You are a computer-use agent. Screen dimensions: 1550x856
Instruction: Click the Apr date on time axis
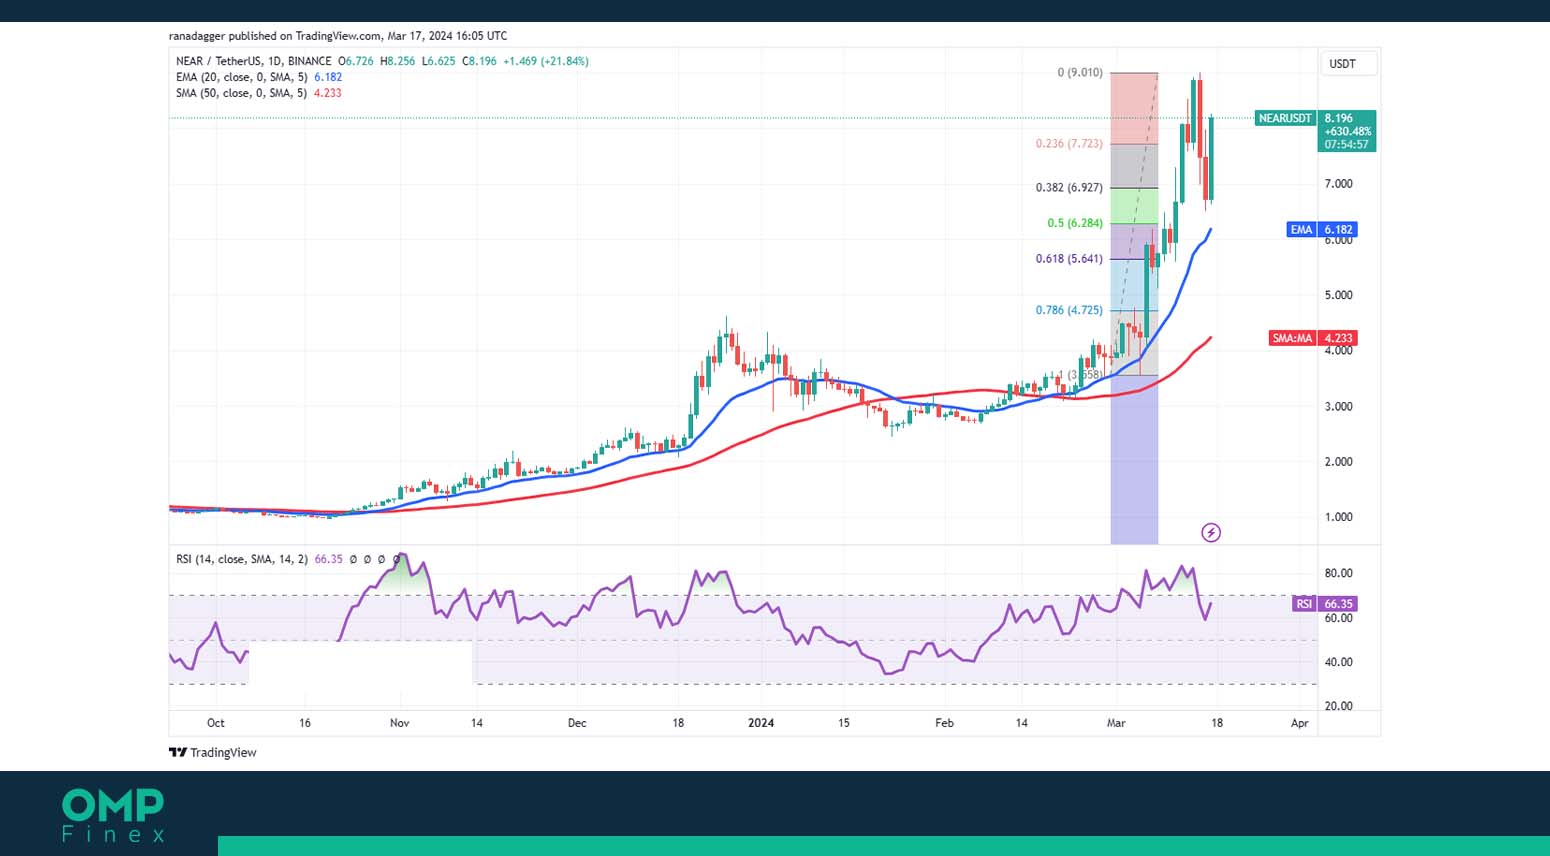1299,723
